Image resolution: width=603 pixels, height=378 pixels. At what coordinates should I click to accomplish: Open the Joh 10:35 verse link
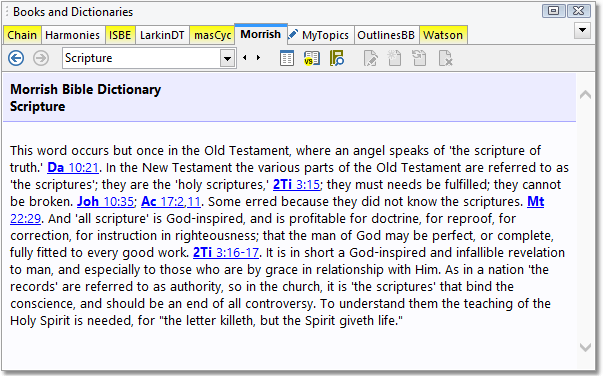click(x=105, y=201)
